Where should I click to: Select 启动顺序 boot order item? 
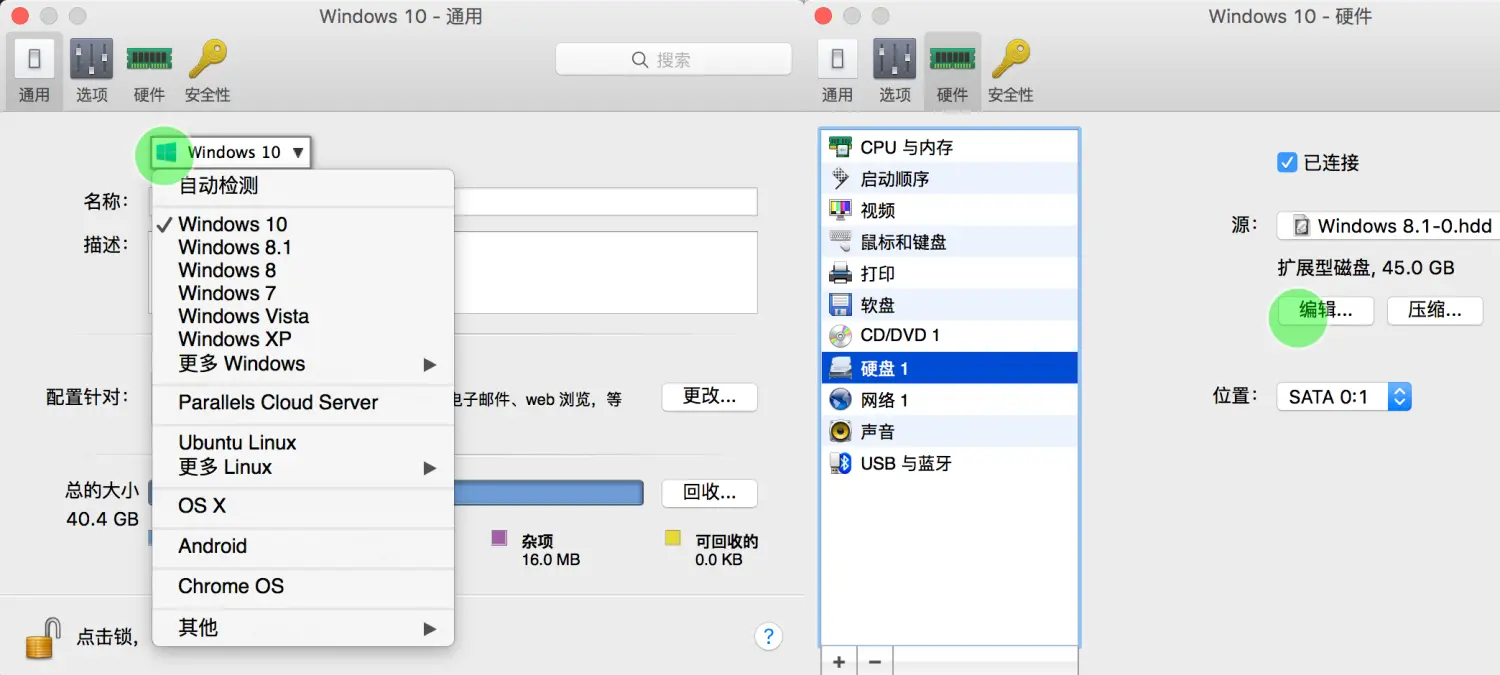(x=950, y=179)
